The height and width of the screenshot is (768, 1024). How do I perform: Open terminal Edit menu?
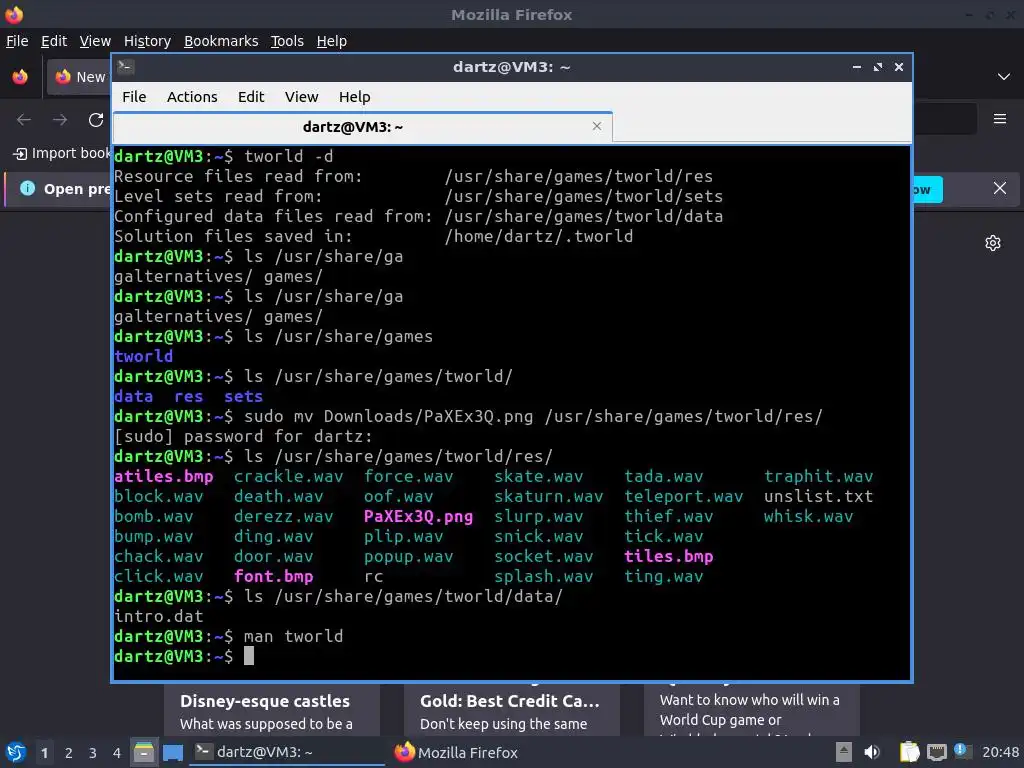(x=251, y=97)
